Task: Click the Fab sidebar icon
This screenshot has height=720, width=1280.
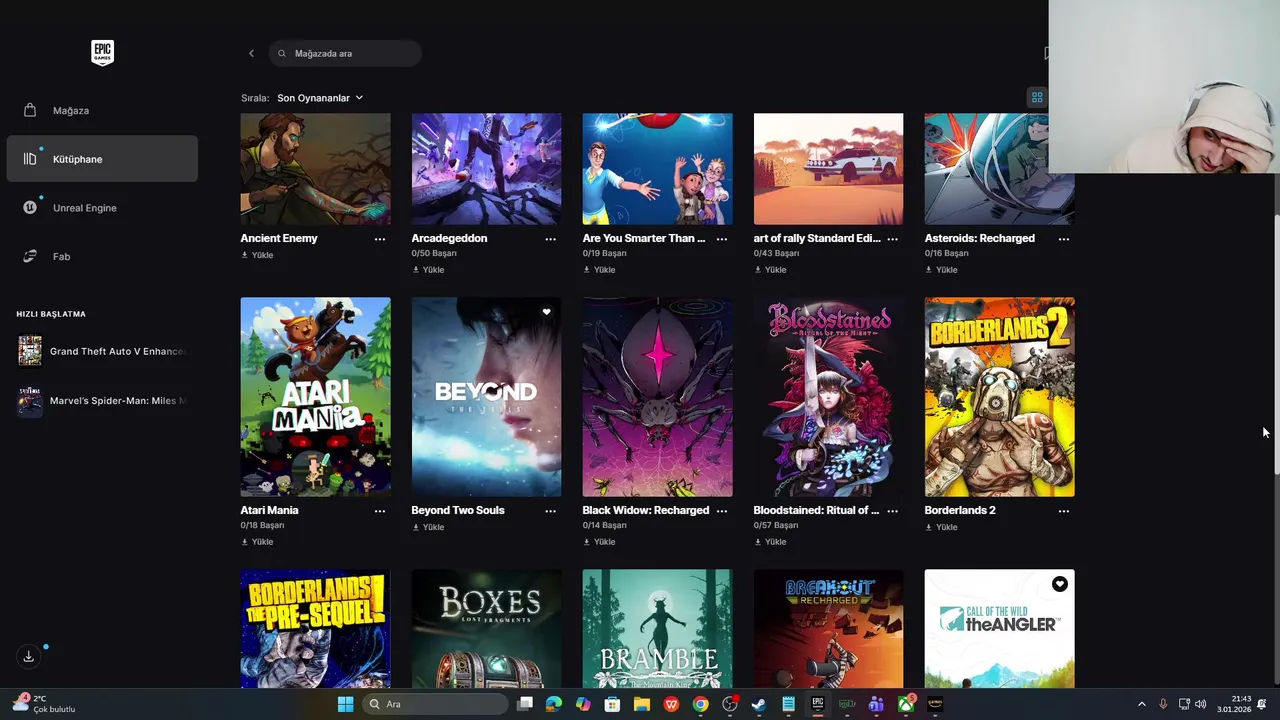Action: 30,256
